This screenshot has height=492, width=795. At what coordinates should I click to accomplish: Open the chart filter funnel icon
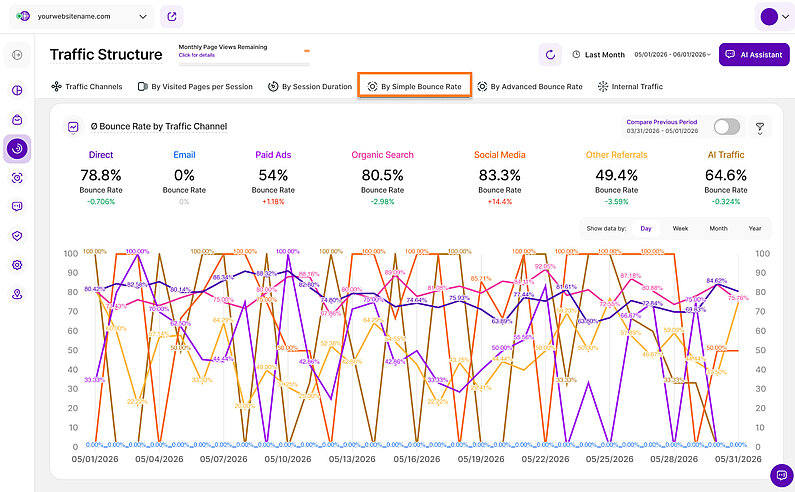[760, 128]
